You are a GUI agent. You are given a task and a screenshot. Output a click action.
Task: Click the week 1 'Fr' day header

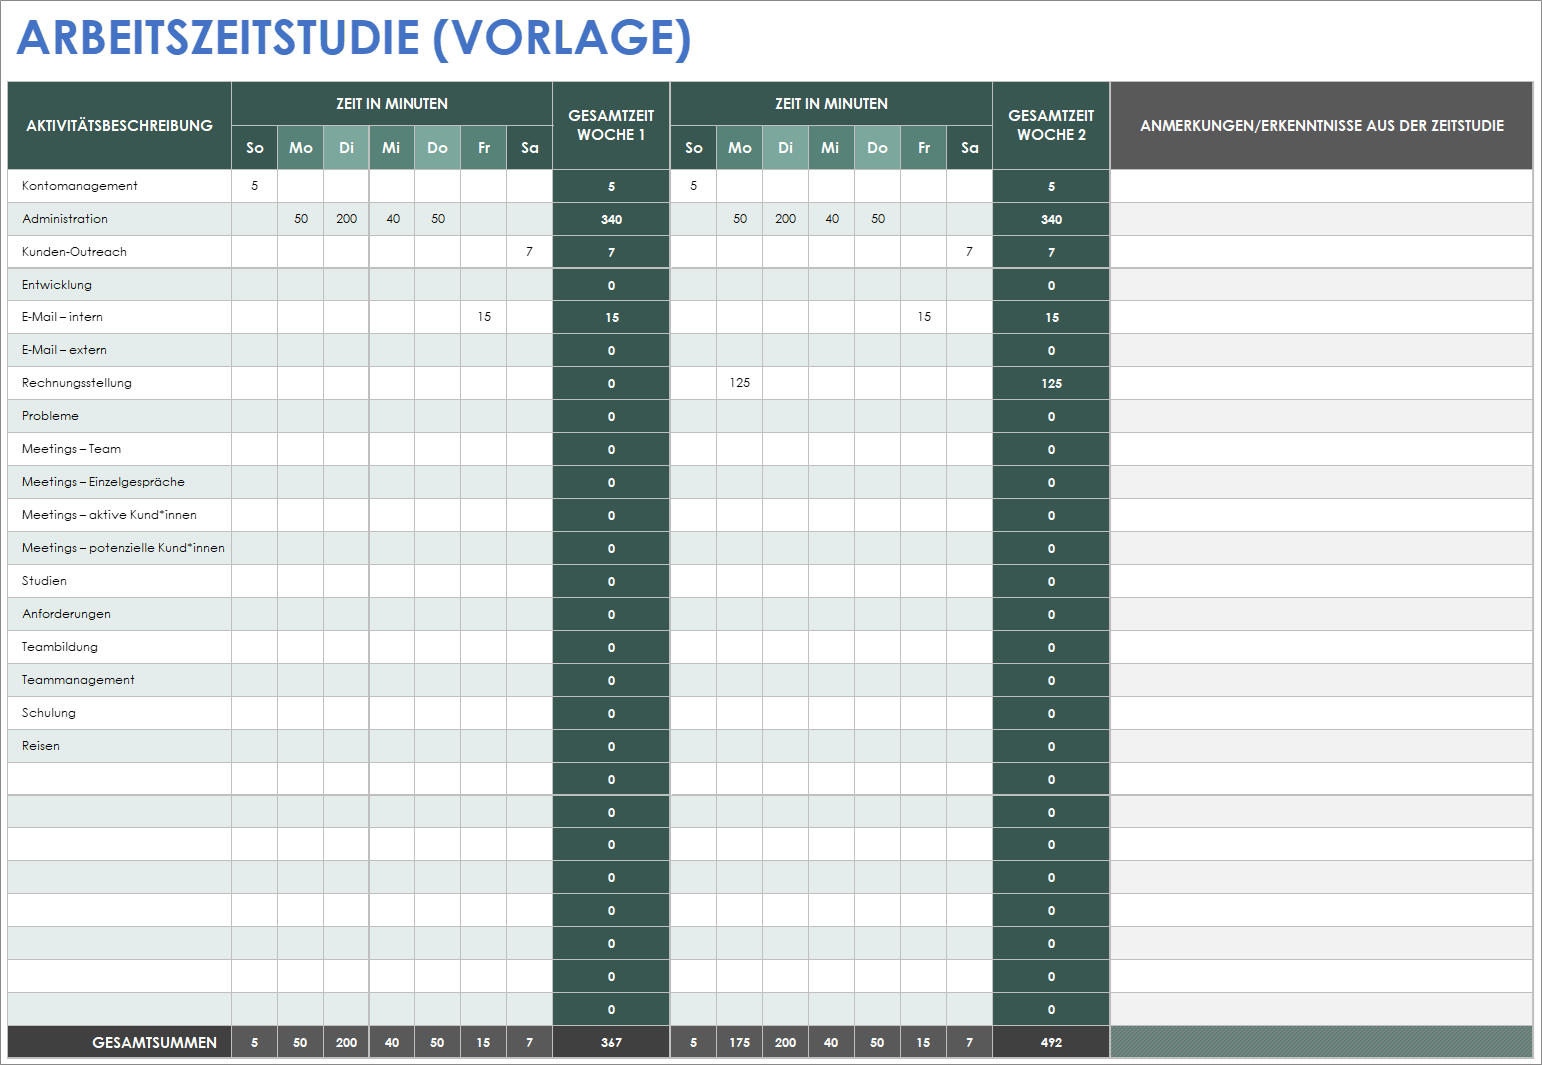[484, 148]
